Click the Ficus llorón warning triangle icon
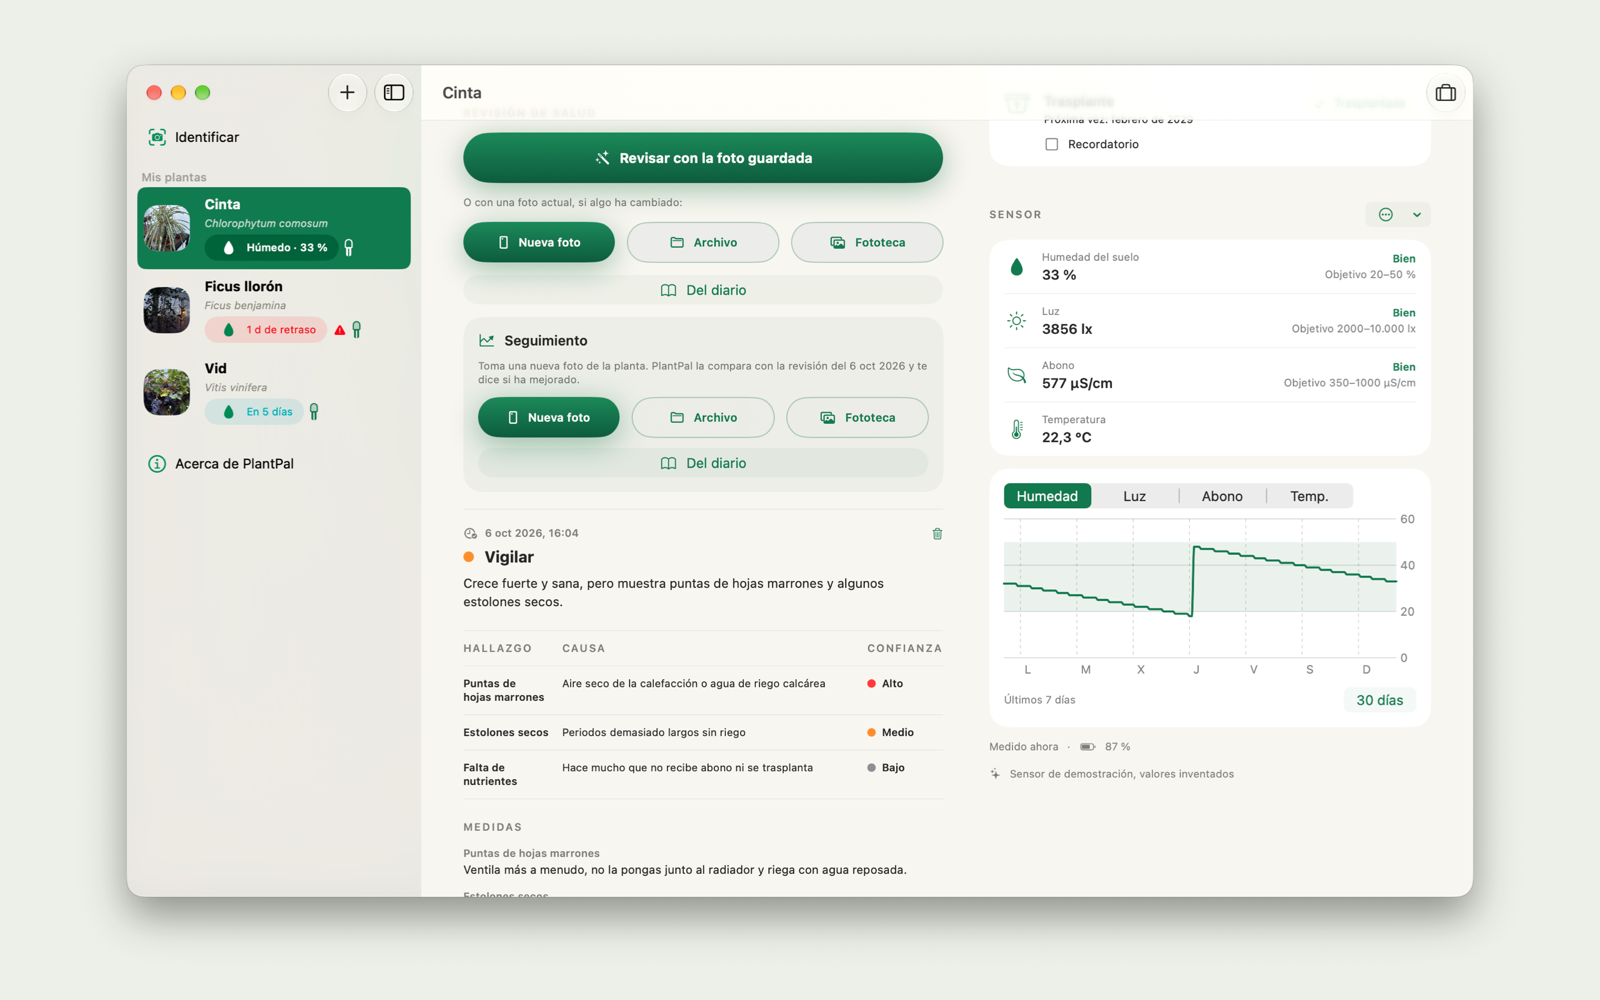Screen dimensions: 1600x1000 point(340,330)
